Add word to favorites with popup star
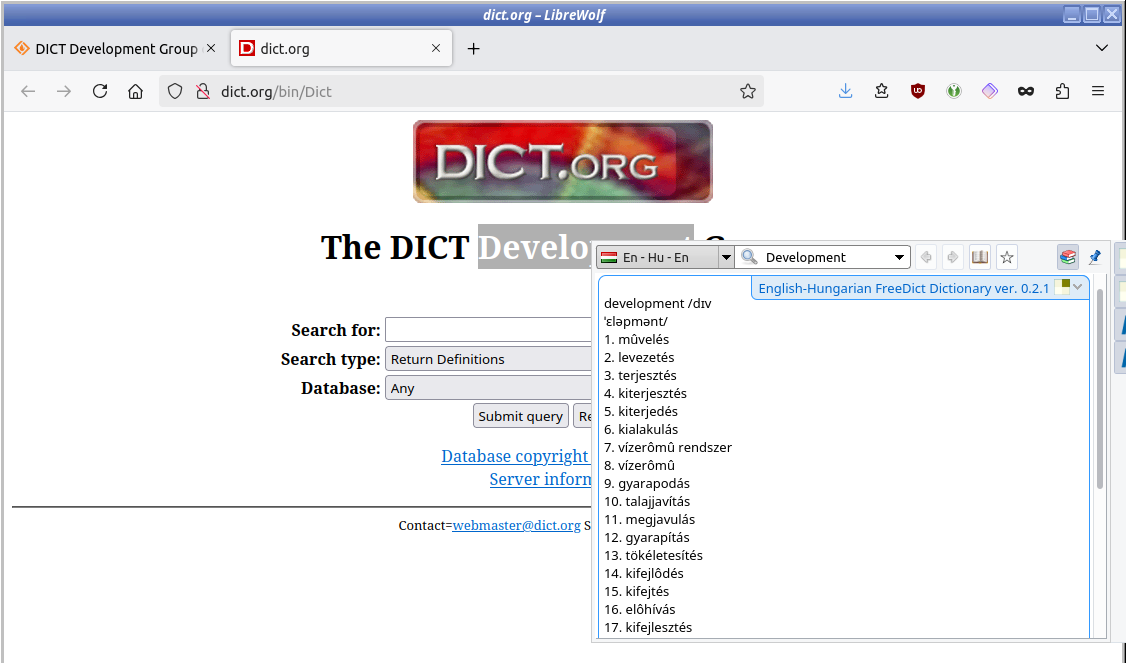 (1007, 257)
